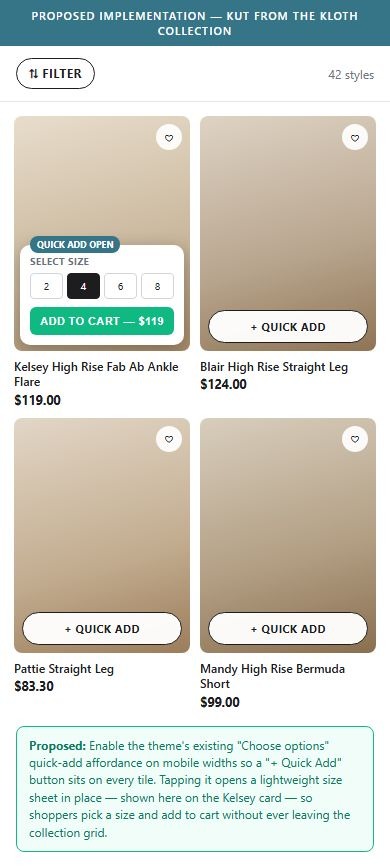Wishlist the Pattie Straight Leg heart icon
The height and width of the screenshot is (866, 390).
coord(169,439)
